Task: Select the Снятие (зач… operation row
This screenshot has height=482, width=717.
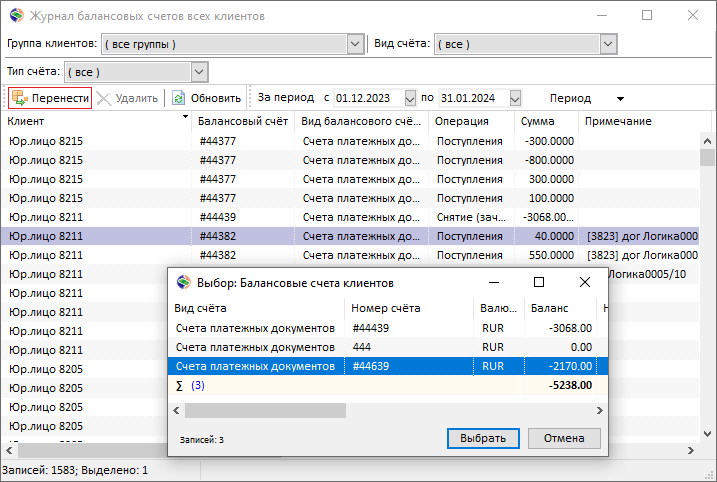Action: pos(350,217)
